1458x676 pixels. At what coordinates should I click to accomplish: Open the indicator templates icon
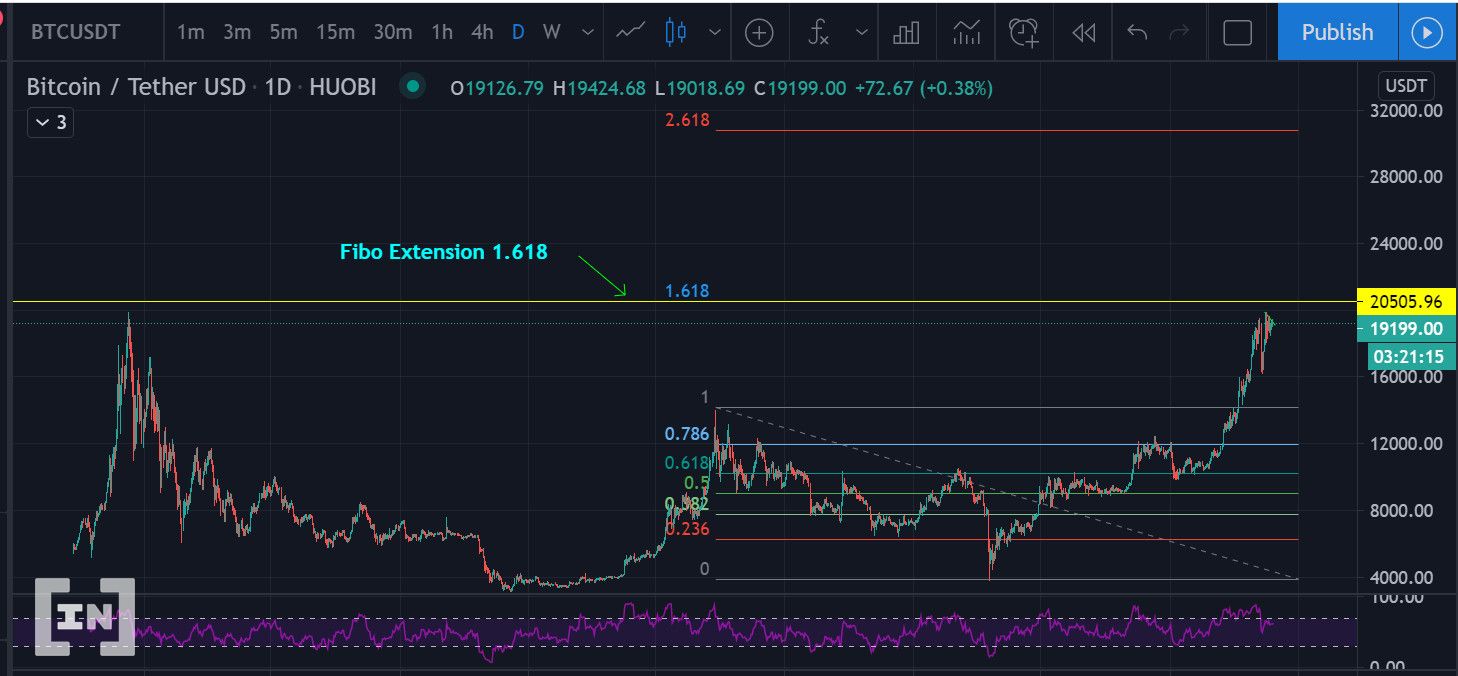coord(967,33)
